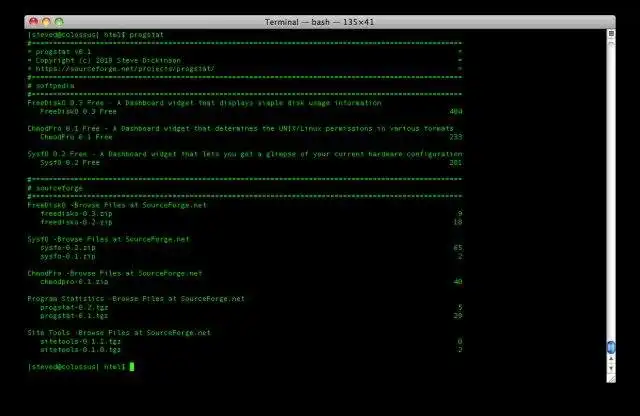Click the split pane icon above scrollbar
640x416 pixels.
click(x=611, y=33)
